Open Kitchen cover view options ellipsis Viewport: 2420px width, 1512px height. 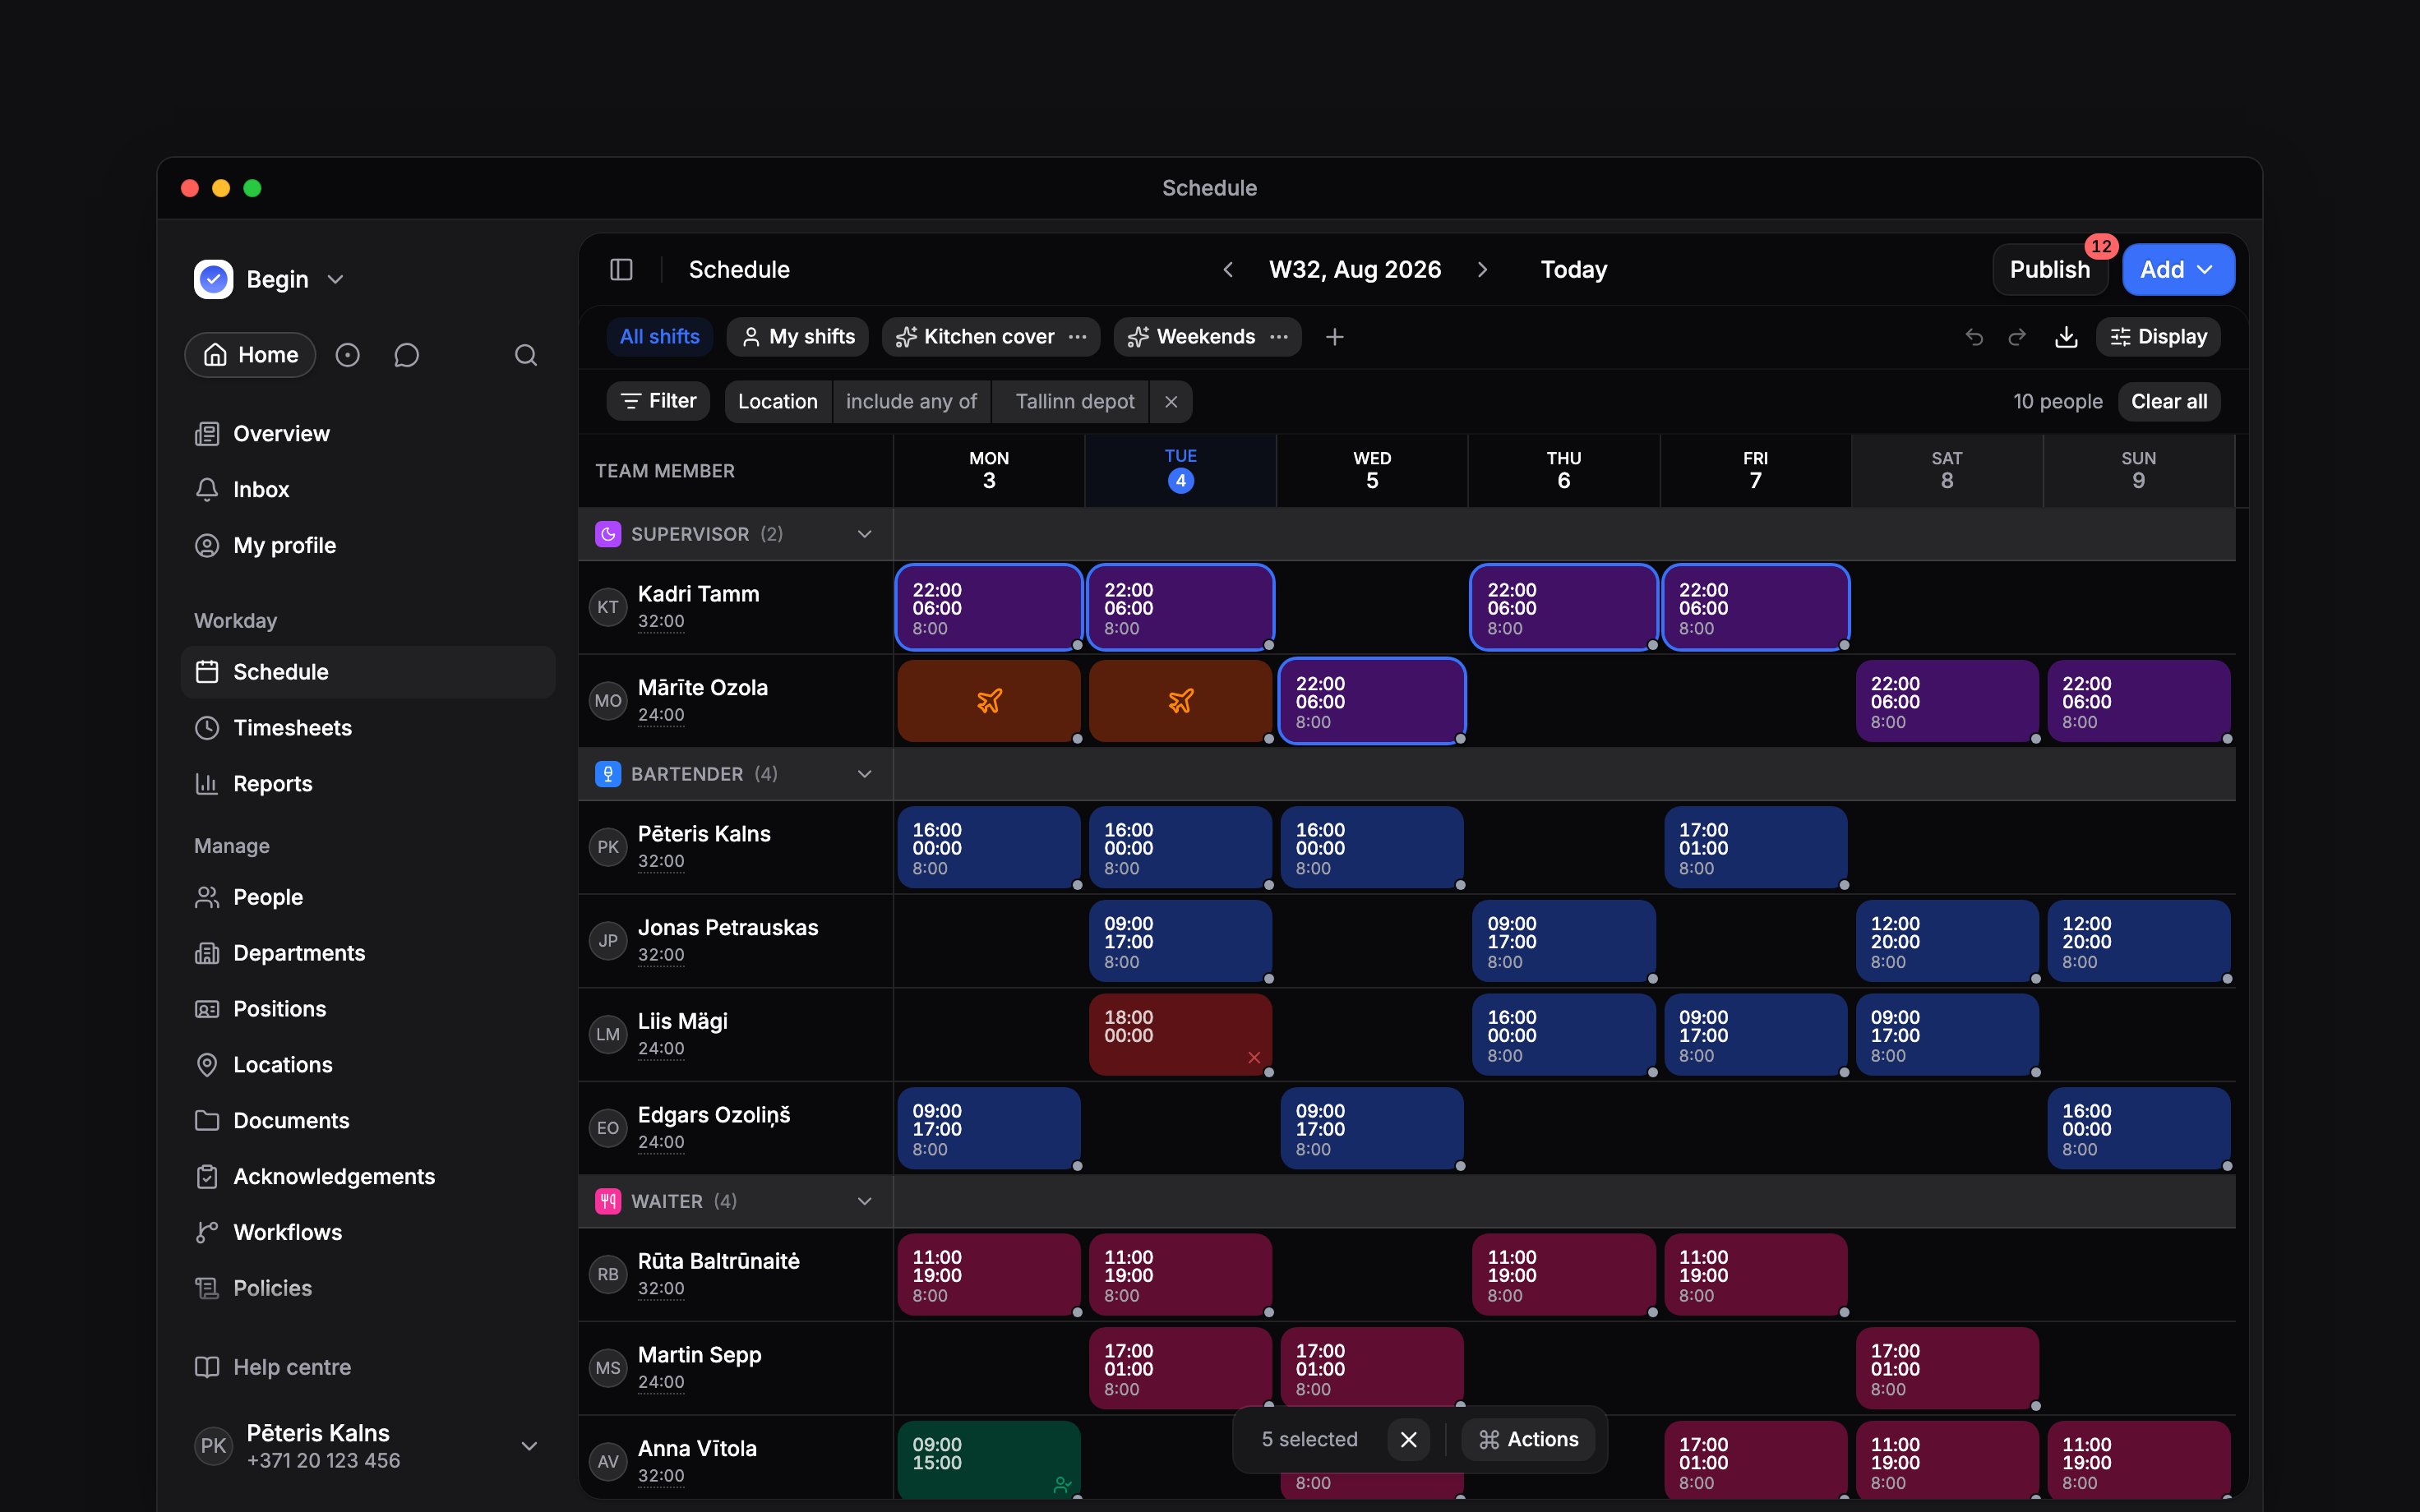pos(1078,337)
